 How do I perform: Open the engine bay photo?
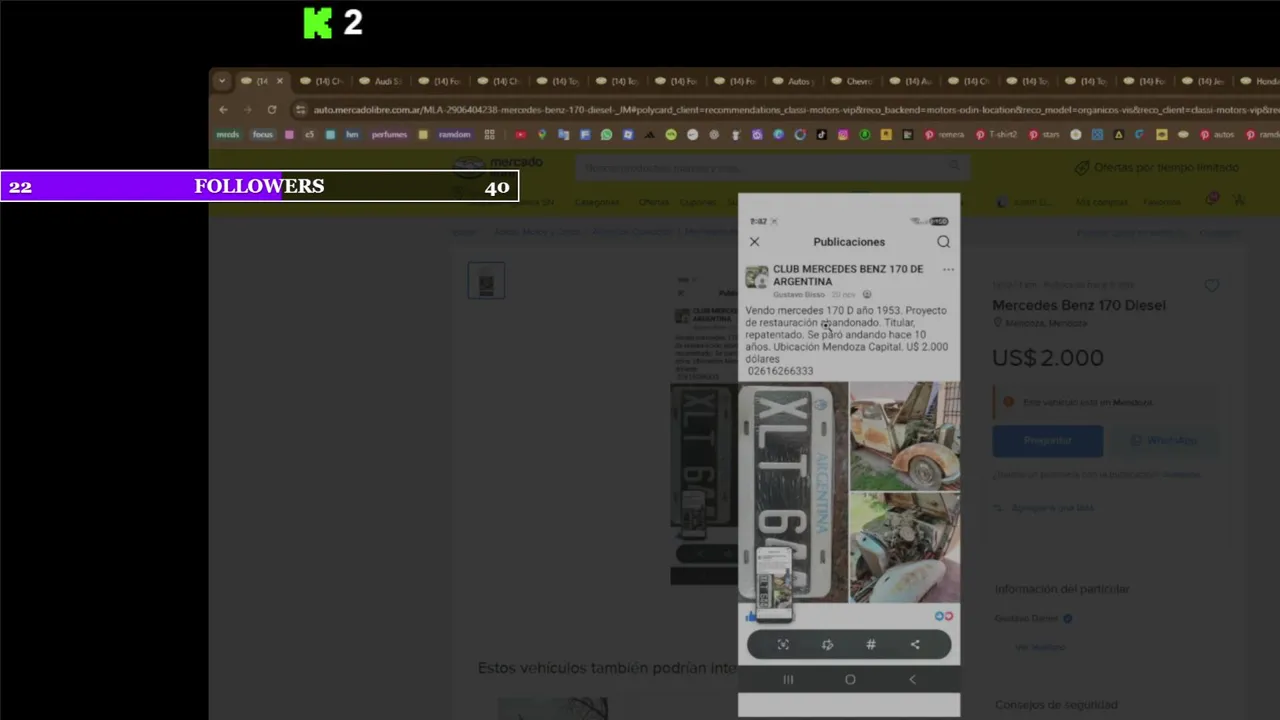905,547
